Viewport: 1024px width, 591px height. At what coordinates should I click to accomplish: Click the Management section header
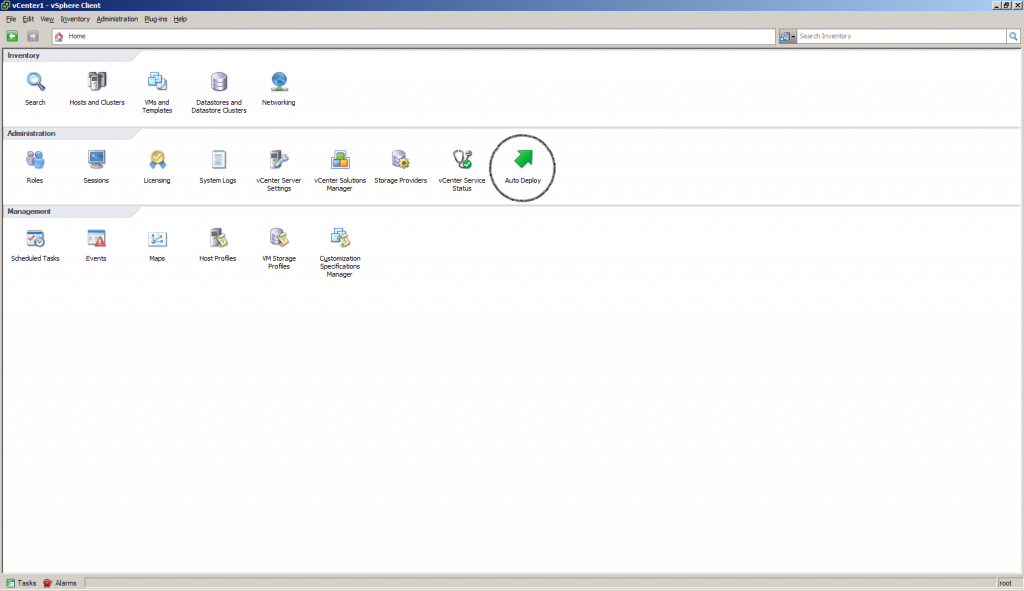(29, 212)
